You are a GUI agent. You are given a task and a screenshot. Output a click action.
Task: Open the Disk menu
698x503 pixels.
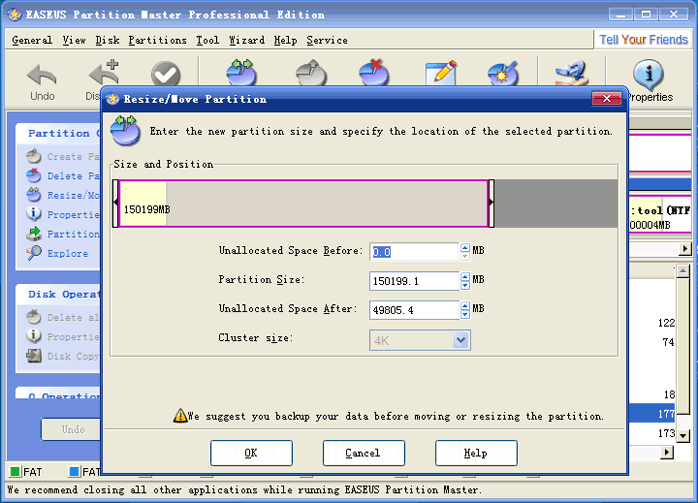pyautogui.click(x=107, y=40)
